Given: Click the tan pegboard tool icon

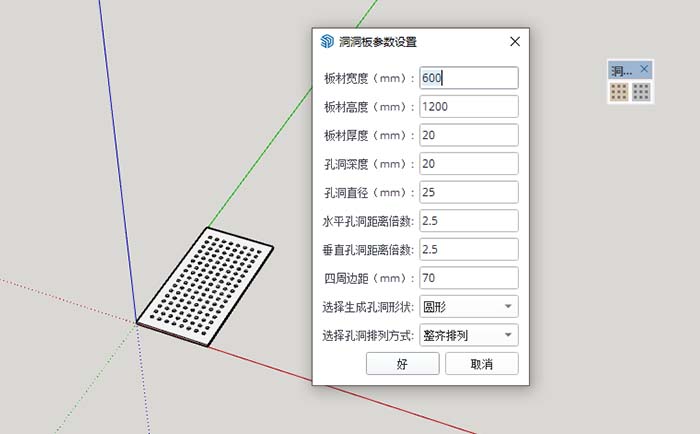Looking at the screenshot, I should coord(619,92).
